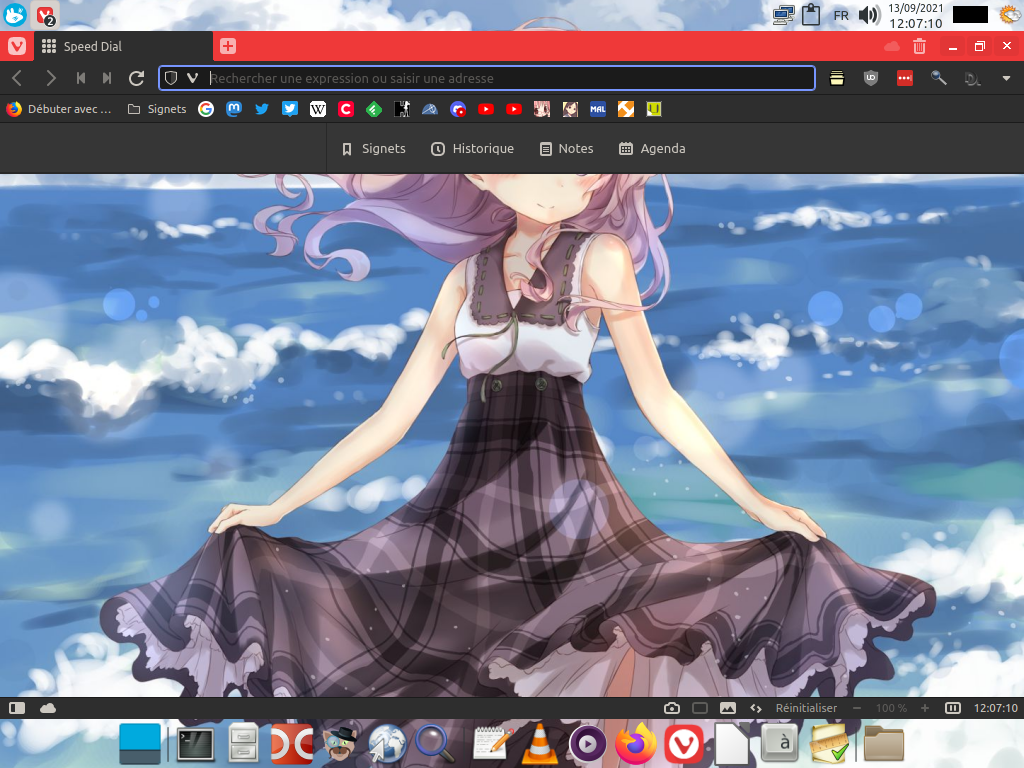Open the Twitter bird bookmark
The image size is (1024, 768).
point(262,109)
